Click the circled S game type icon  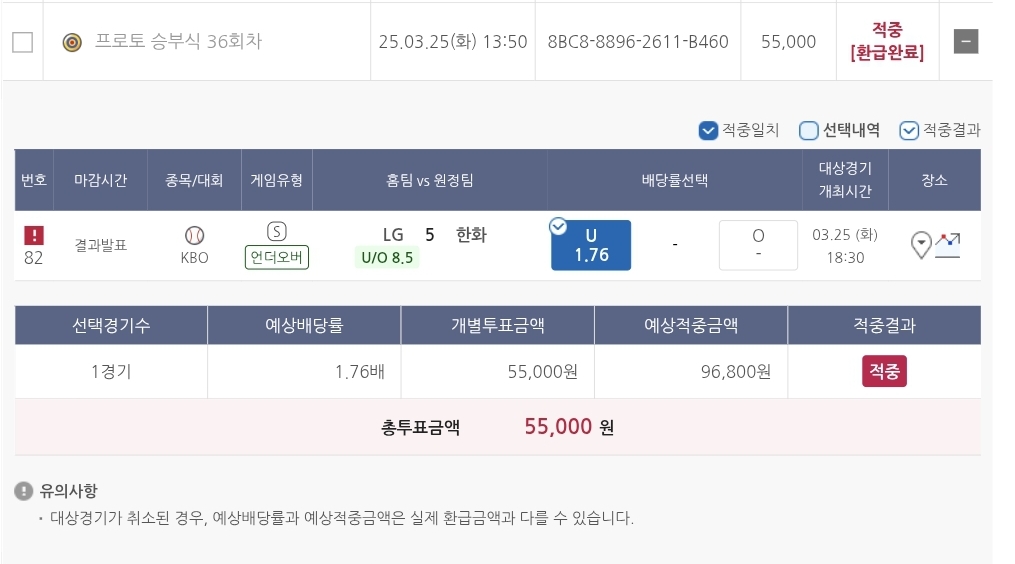click(x=277, y=232)
